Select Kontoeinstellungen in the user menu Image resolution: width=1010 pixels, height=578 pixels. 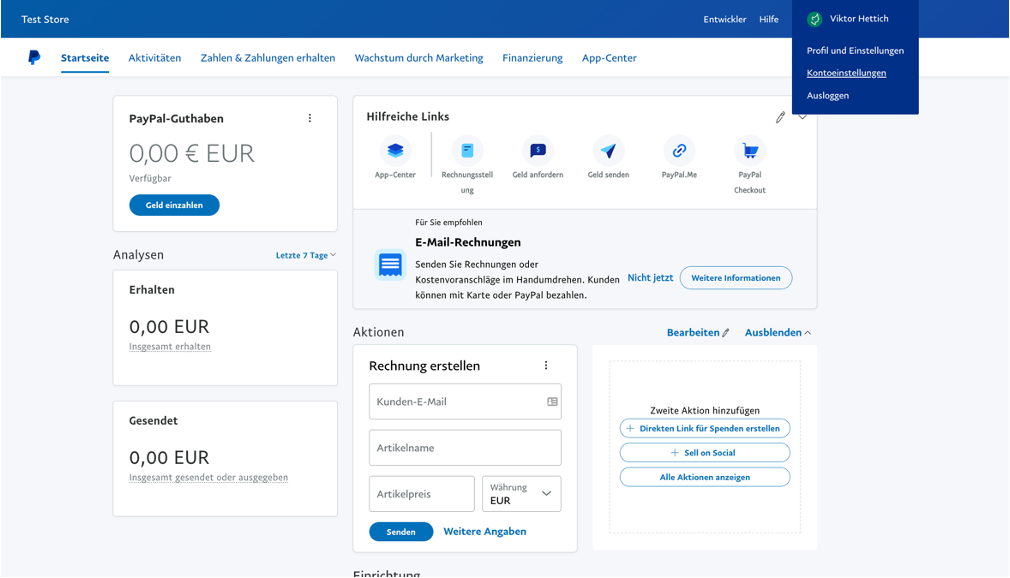pos(846,73)
